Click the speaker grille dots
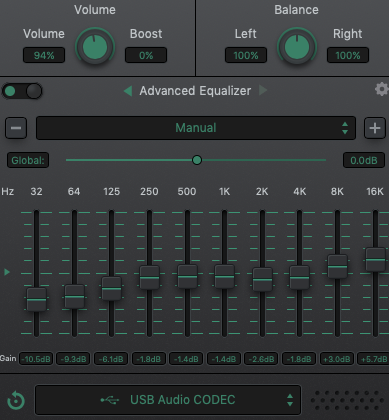This screenshot has height=420, width=389. pyautogui.click(x=347, y=400)
